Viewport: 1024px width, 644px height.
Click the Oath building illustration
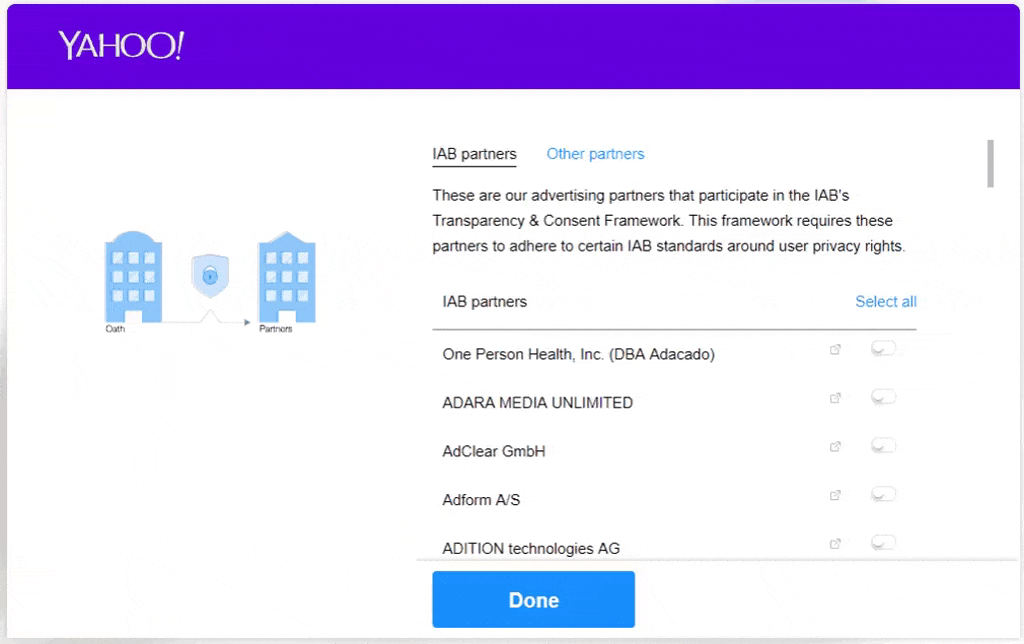click(133, 277)
